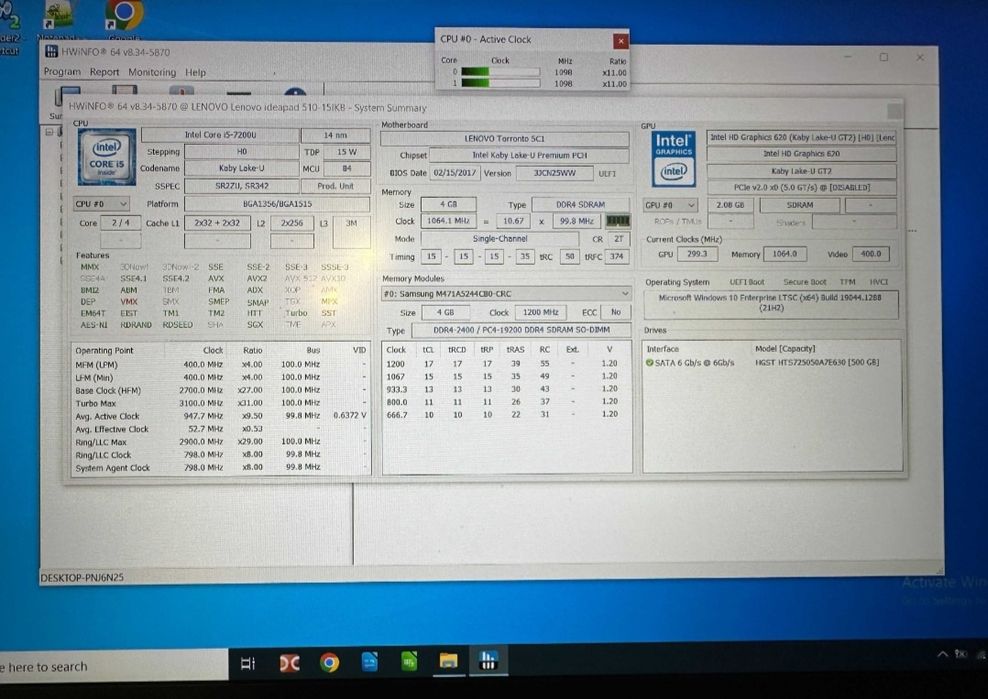The height and width of the screenshot is (699, 988).
Task: Click the SR2ZU, SR342 SSPEC field
Action: pyautogui.click(x=241, y=187)
